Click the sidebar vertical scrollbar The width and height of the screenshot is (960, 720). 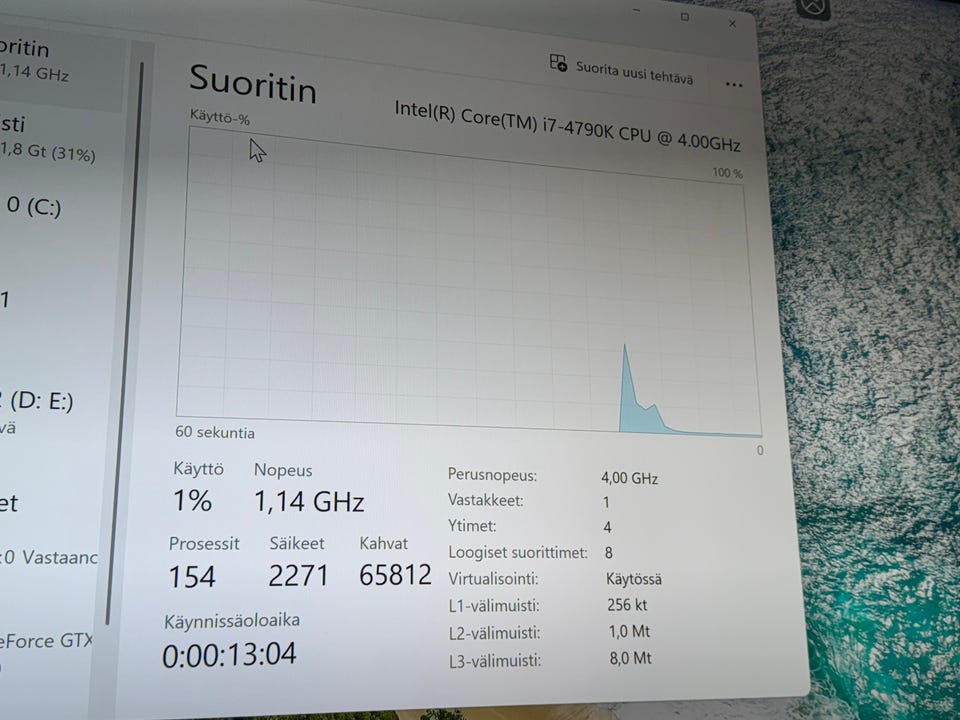pos(126,343)
